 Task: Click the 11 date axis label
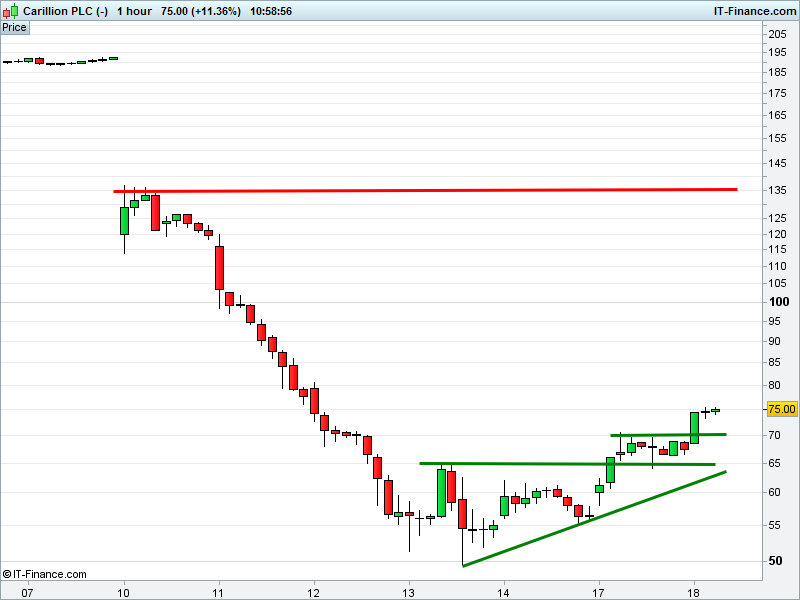(x=218, y=593)
